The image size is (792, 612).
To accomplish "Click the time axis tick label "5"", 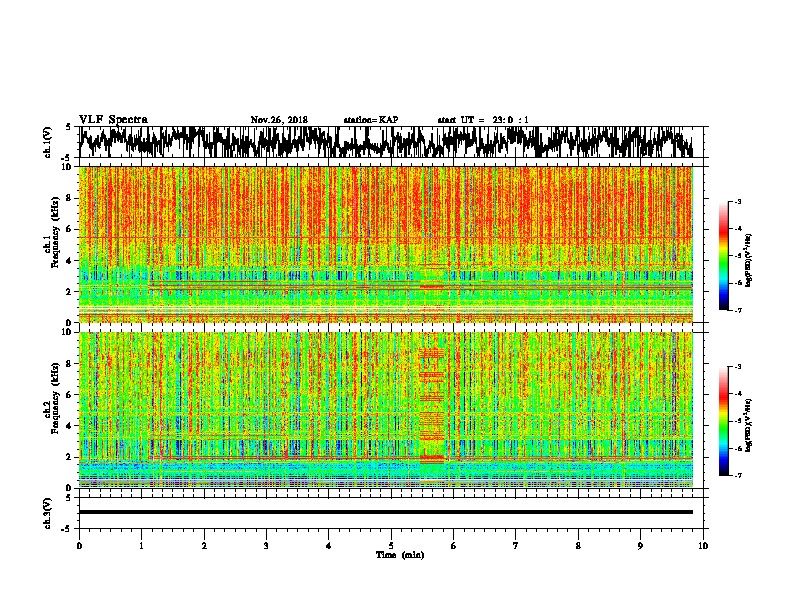I will pos(391,546).
